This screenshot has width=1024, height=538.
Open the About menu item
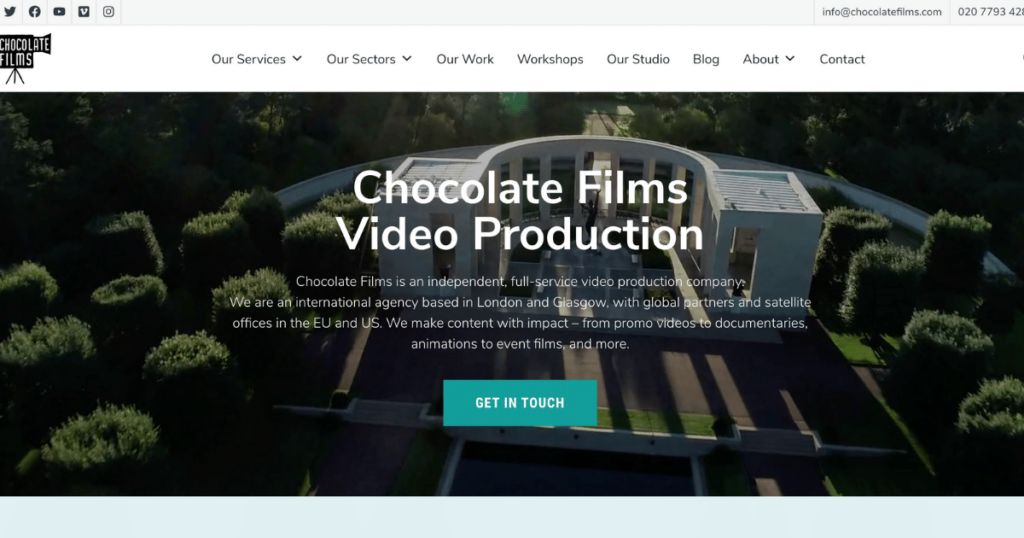[x=760, y=59]
